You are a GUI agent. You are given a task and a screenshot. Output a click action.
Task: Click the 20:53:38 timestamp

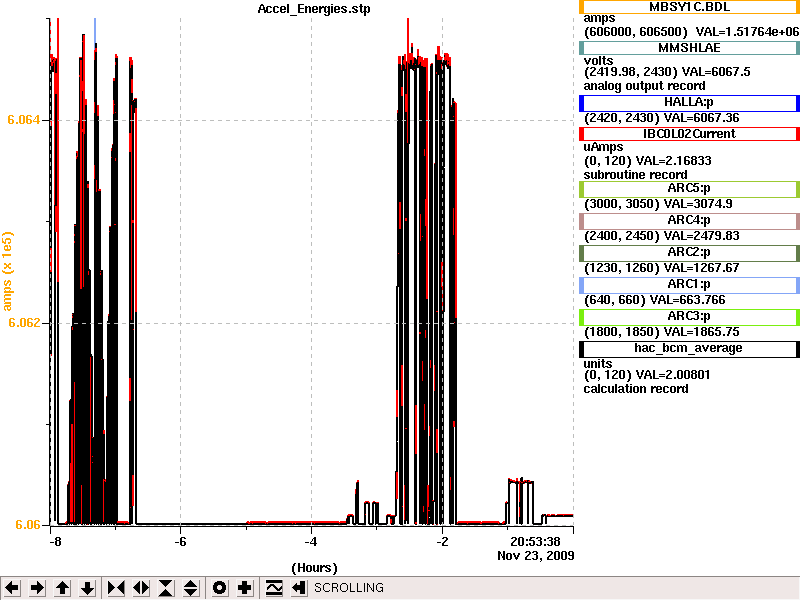tap(535, 541)
